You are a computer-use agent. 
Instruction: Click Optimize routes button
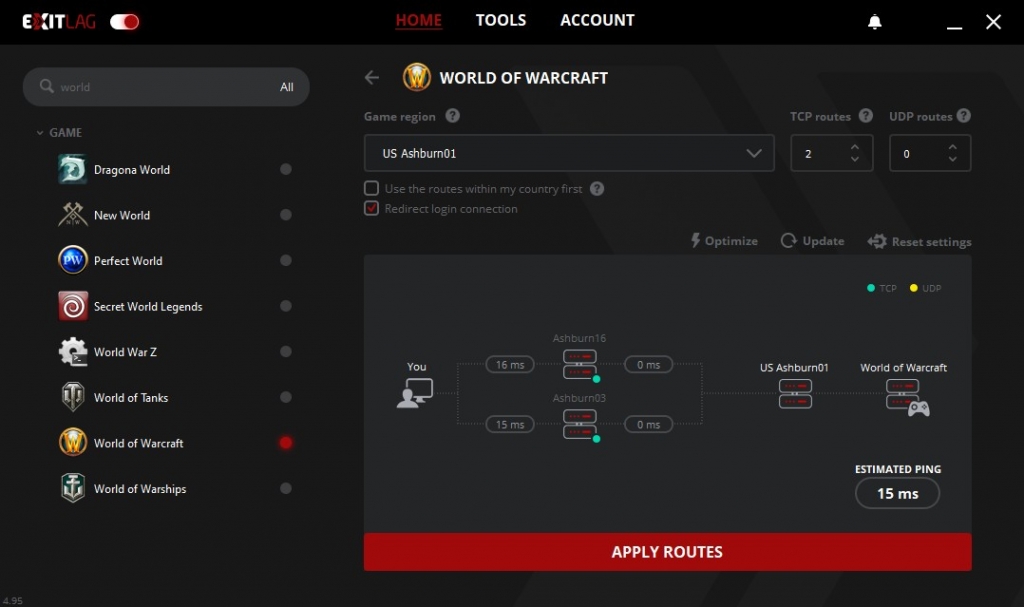click(x=724, y=241)
